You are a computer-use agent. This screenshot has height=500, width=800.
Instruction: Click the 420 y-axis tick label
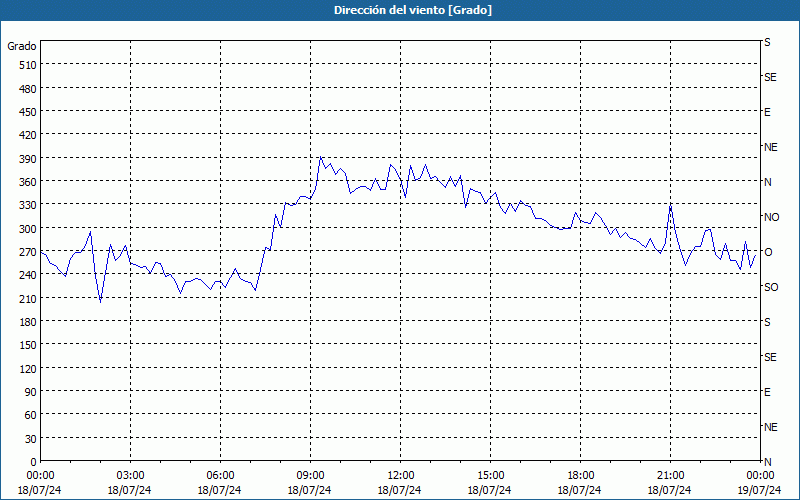29,135
